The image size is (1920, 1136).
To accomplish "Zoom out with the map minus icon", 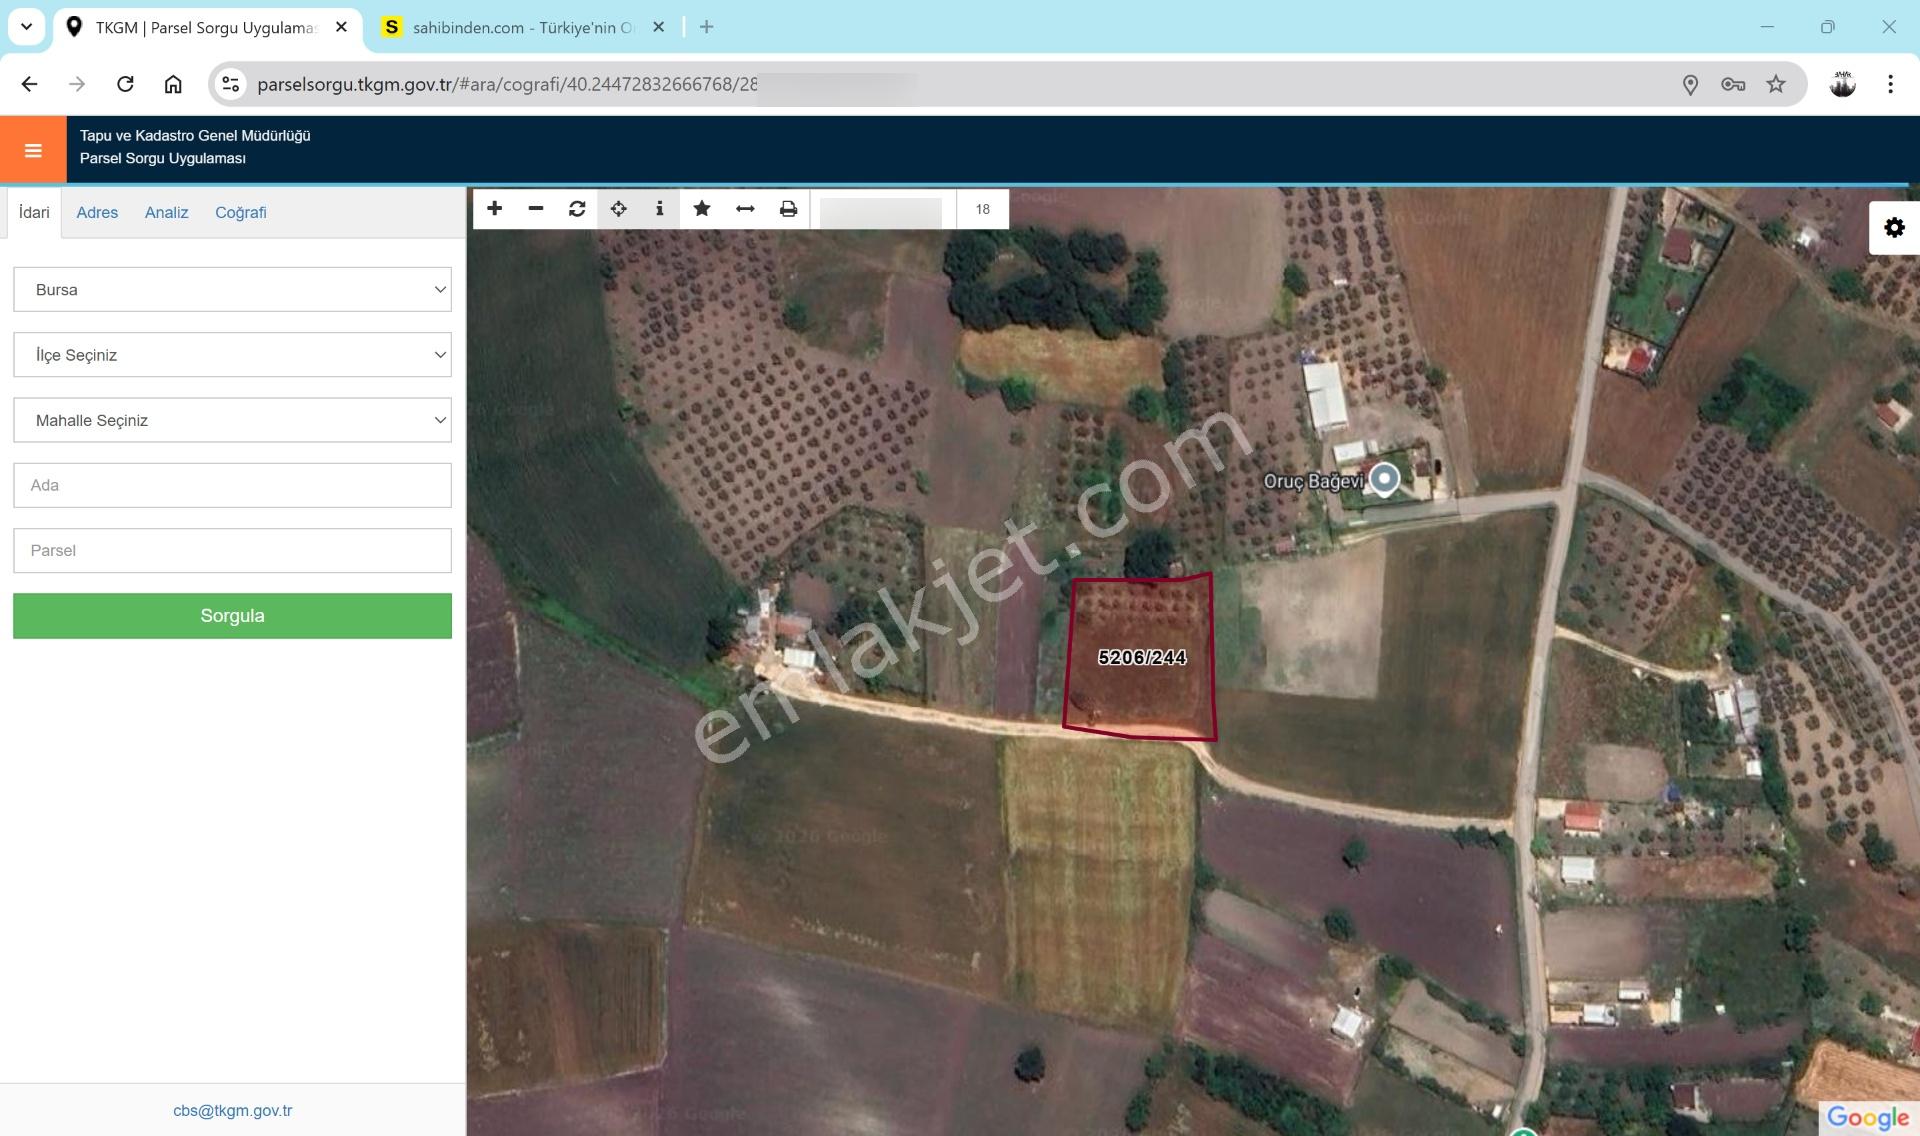I will coord(536,209).
